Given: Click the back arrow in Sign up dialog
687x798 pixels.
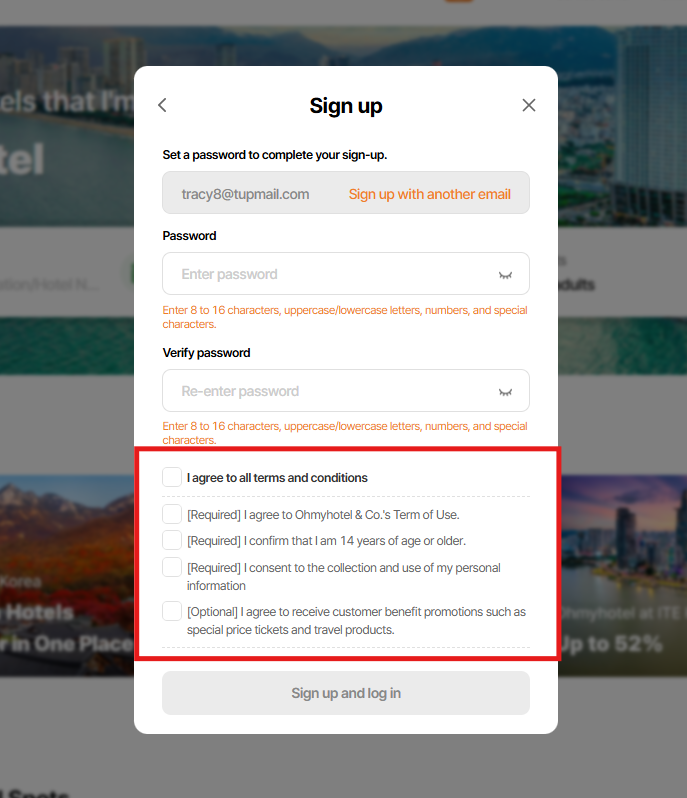Looking at the screenshot, I should point(162,105).
